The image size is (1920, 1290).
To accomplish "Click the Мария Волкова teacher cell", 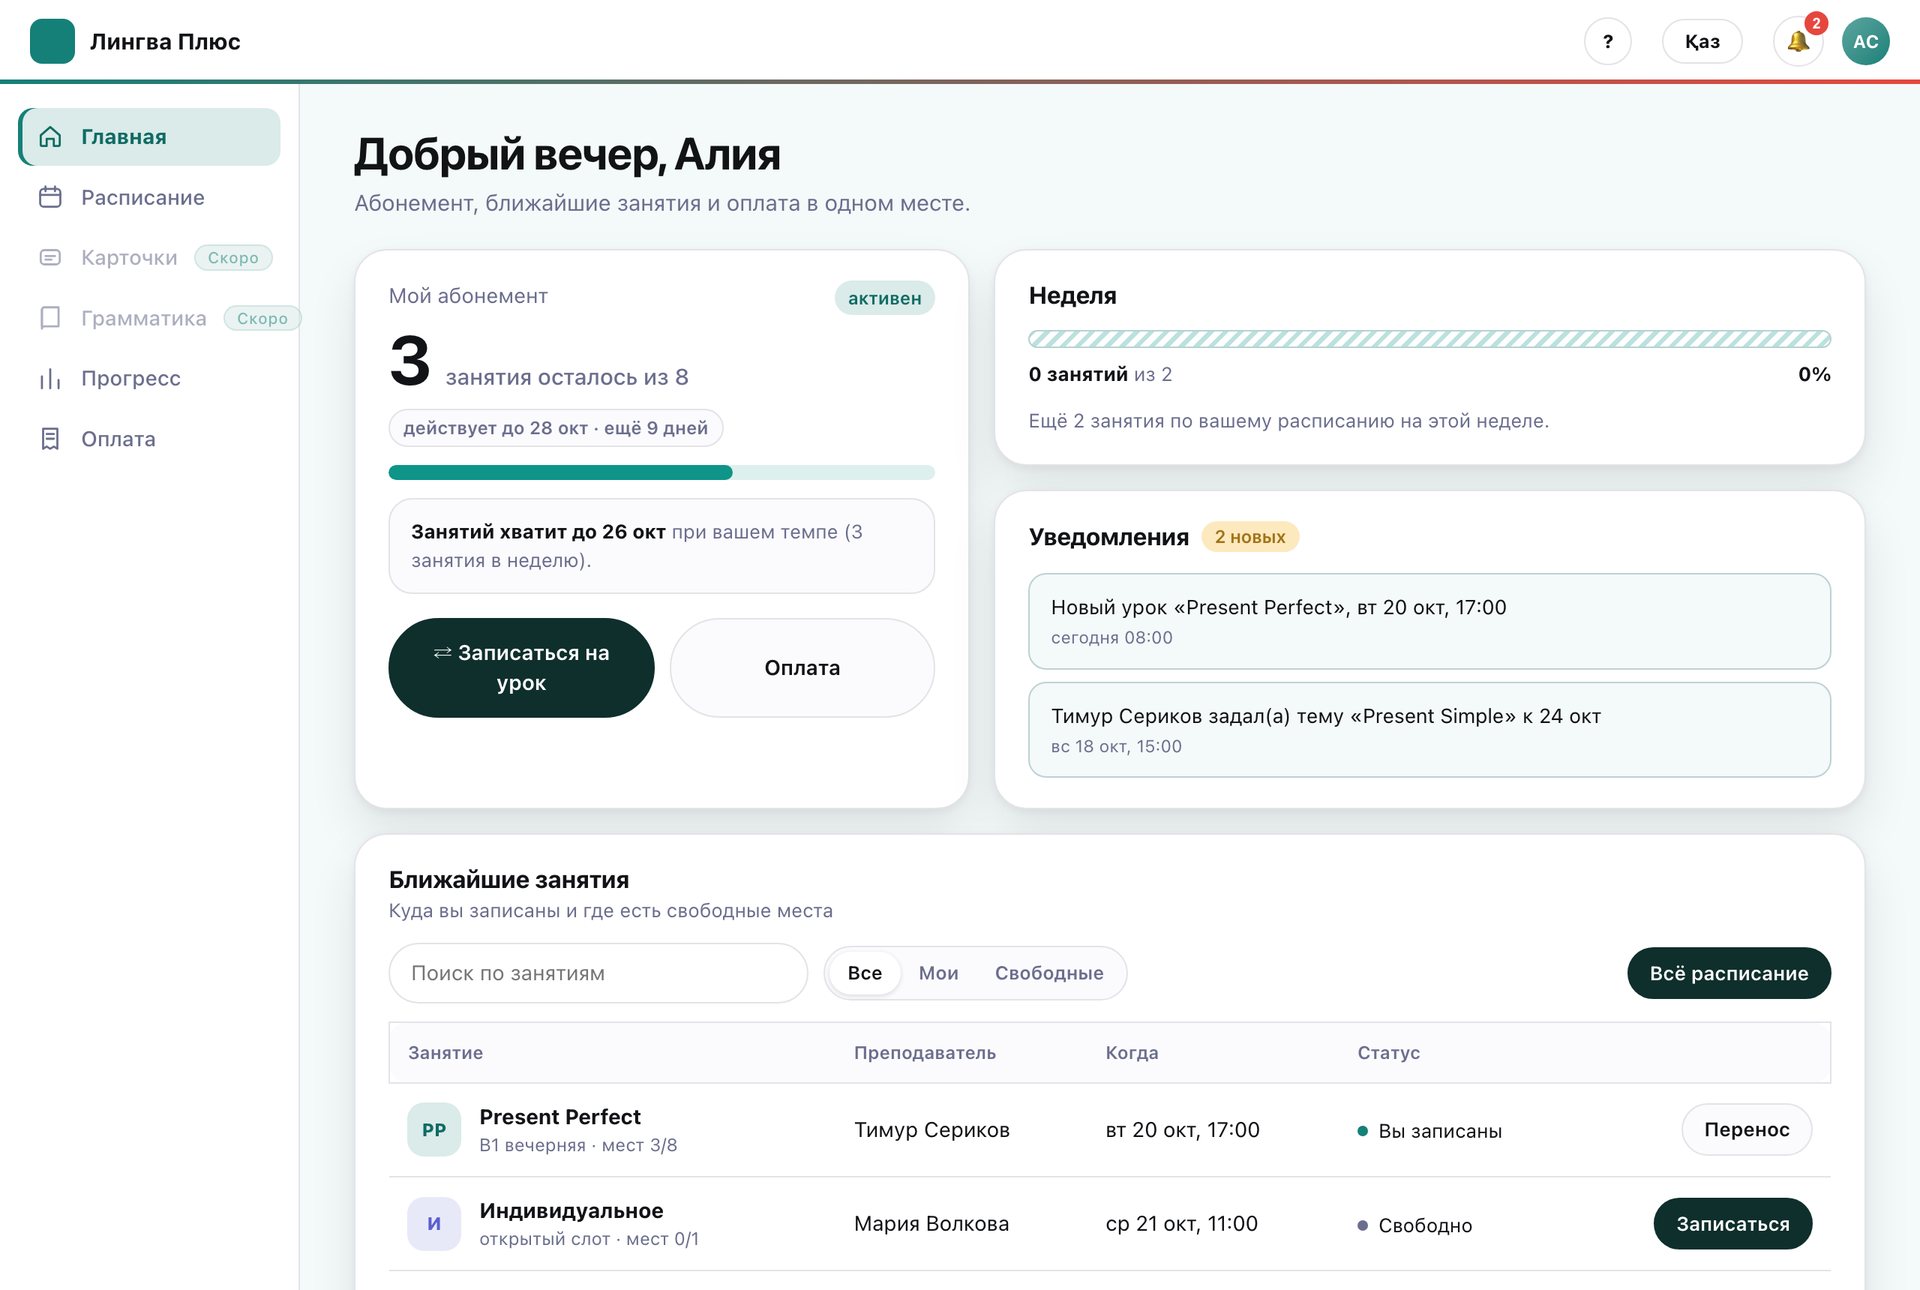I will pyautogui.click(x=932, y=1224).
